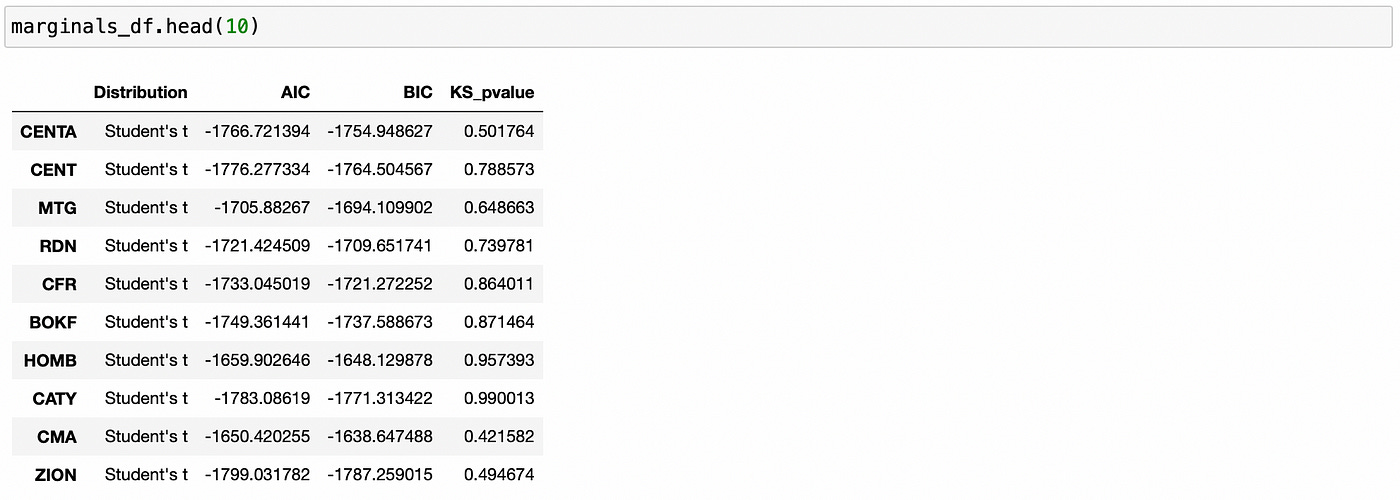Click Student's t in the CENTA row
This screenshot has width=1400, height=500.
146,131
